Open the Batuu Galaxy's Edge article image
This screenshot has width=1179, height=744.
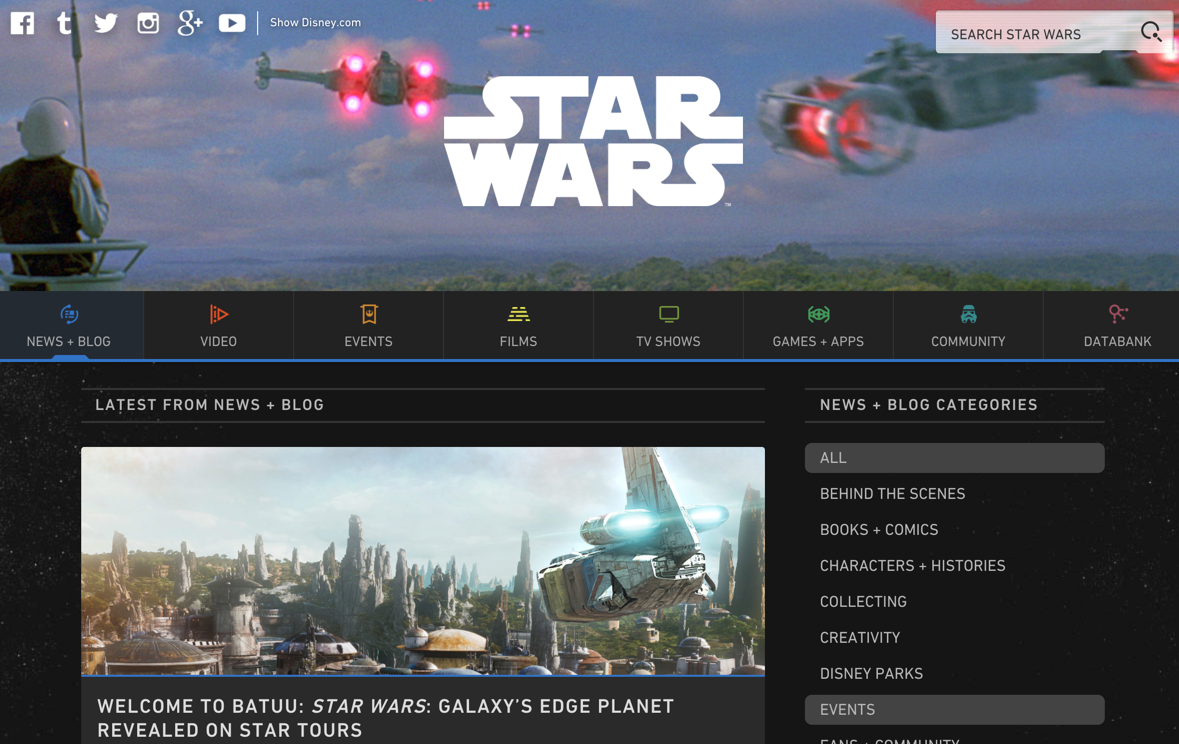pyautogui.click(x=423, y=560)
